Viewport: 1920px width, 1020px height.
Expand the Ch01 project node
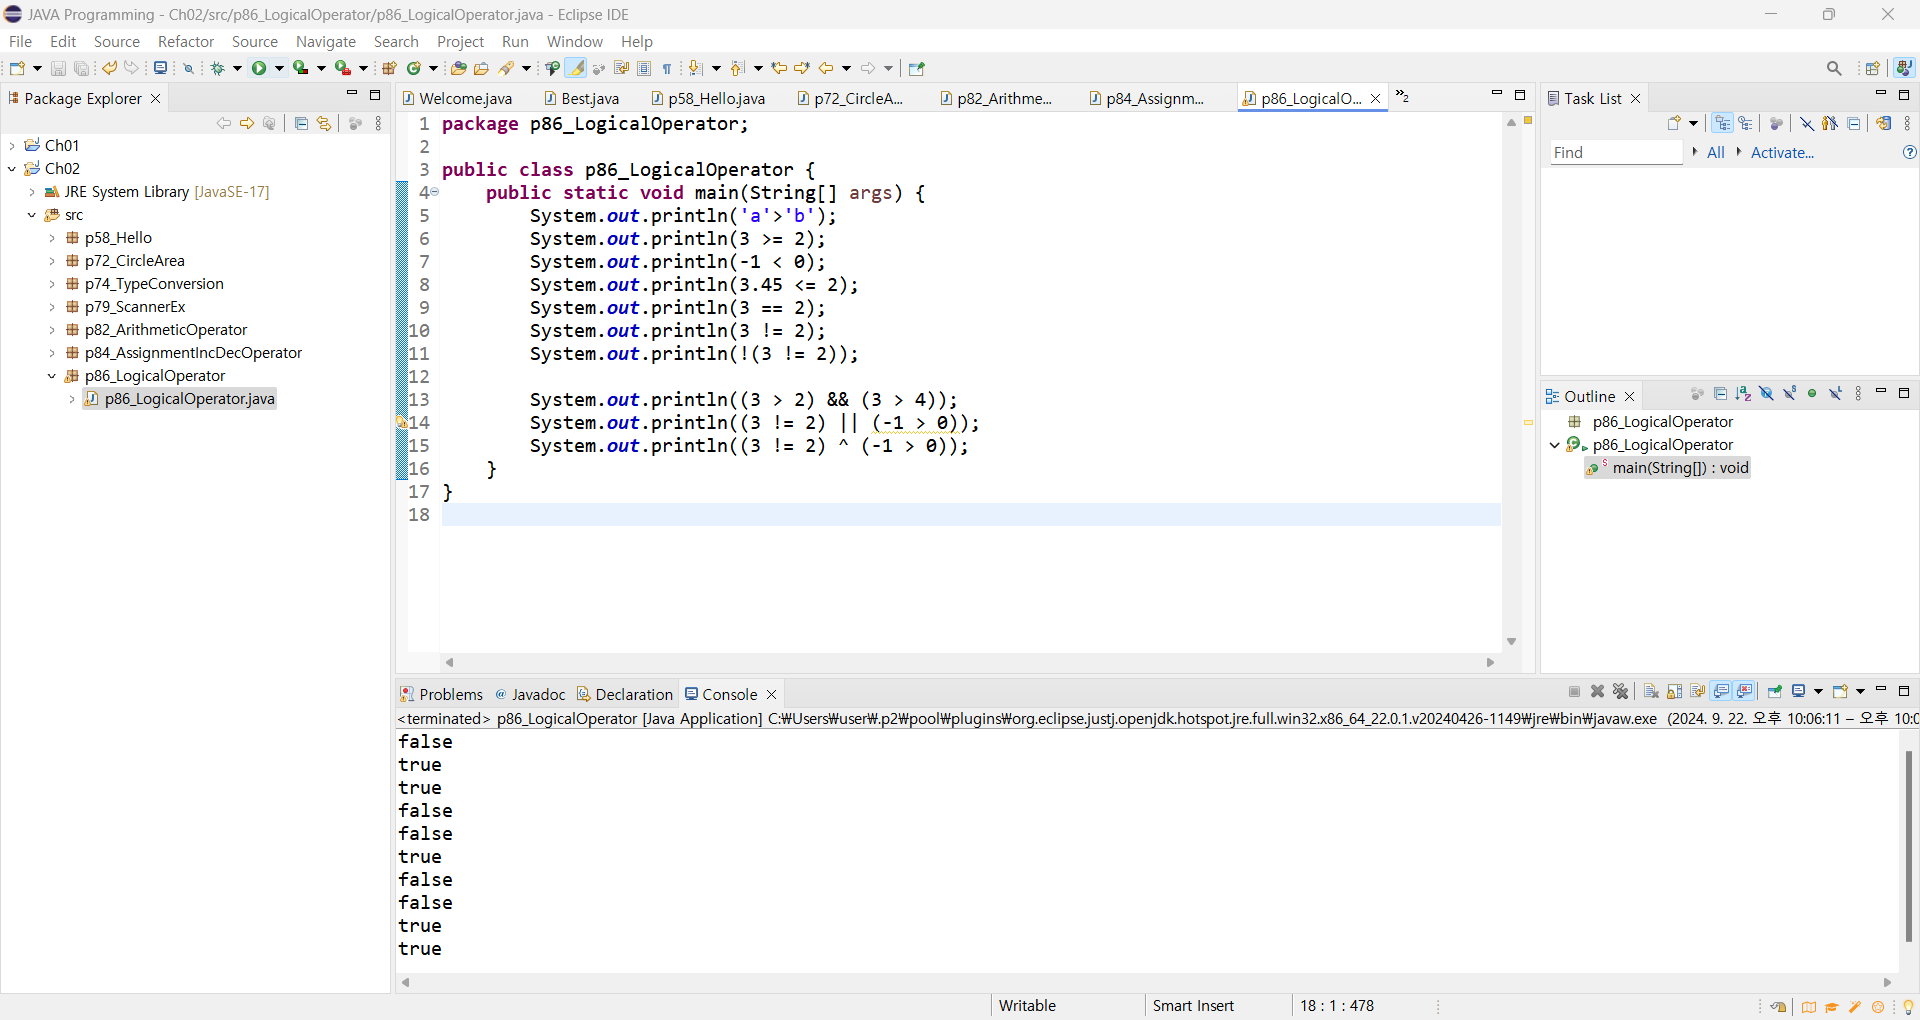[12, 145]
